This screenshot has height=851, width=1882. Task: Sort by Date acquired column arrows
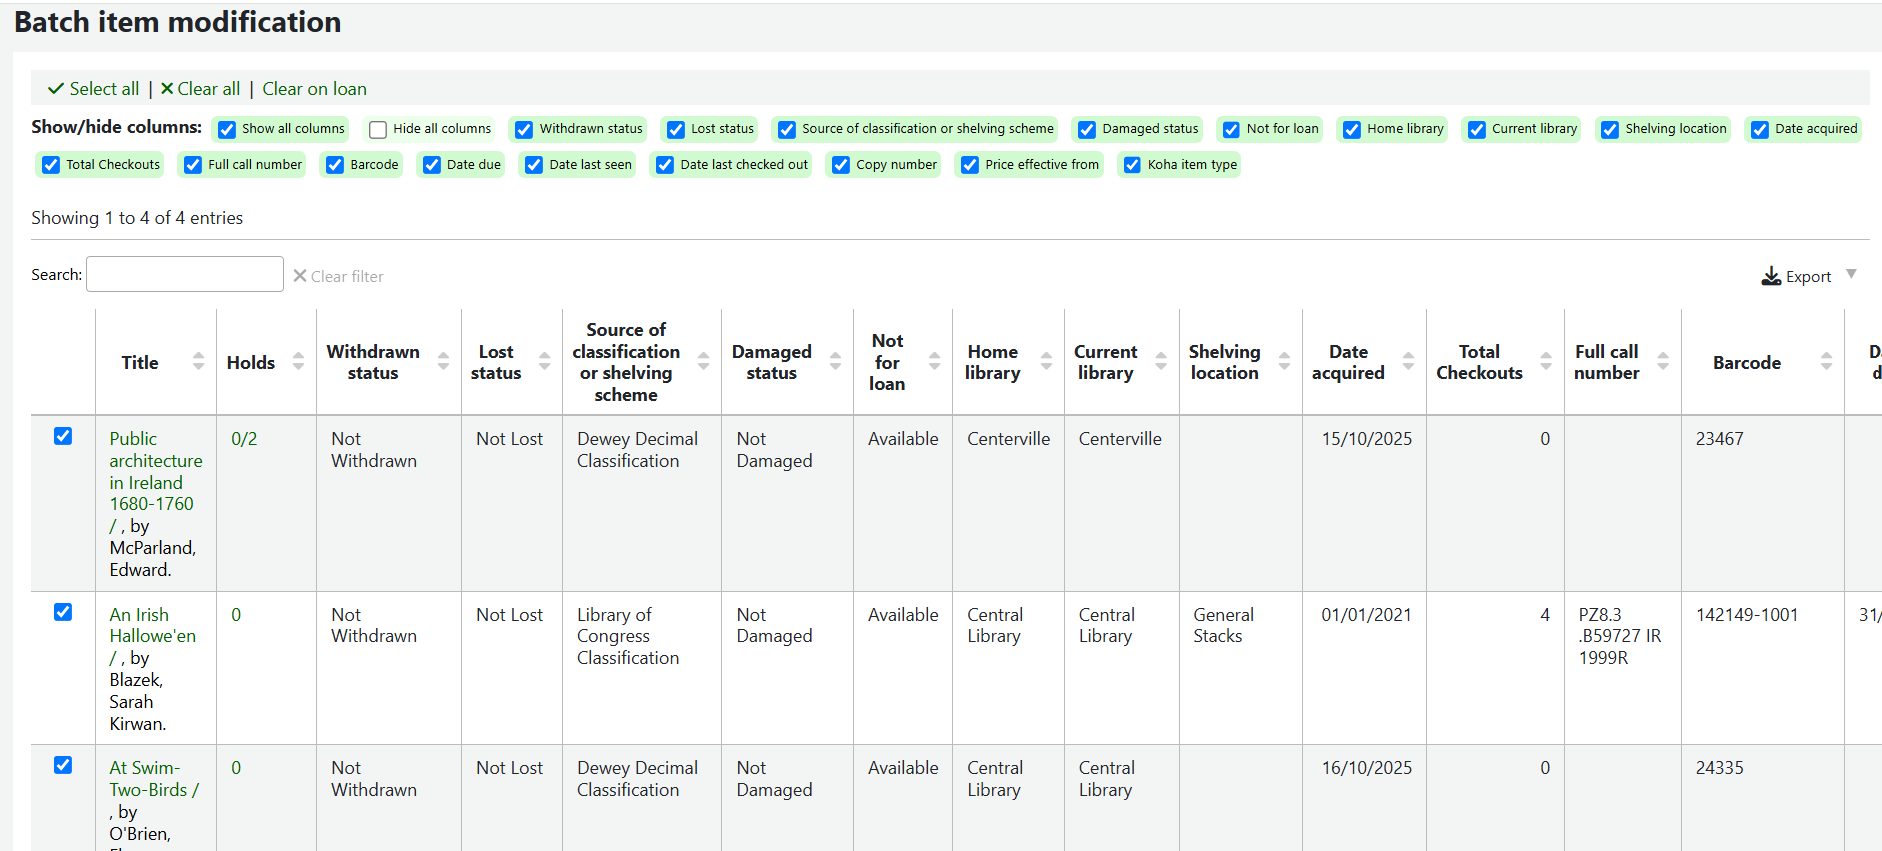click(1408, 362)
